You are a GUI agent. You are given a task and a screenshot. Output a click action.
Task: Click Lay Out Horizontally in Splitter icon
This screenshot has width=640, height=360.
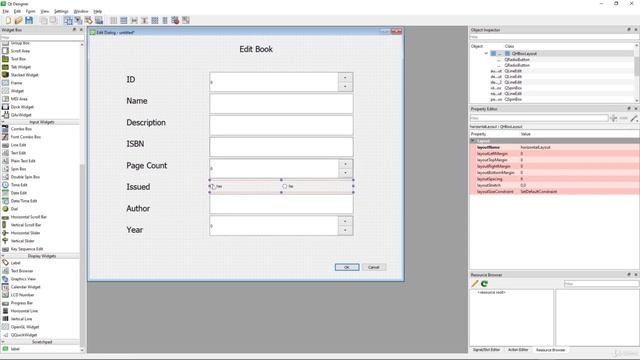(134, 20)
